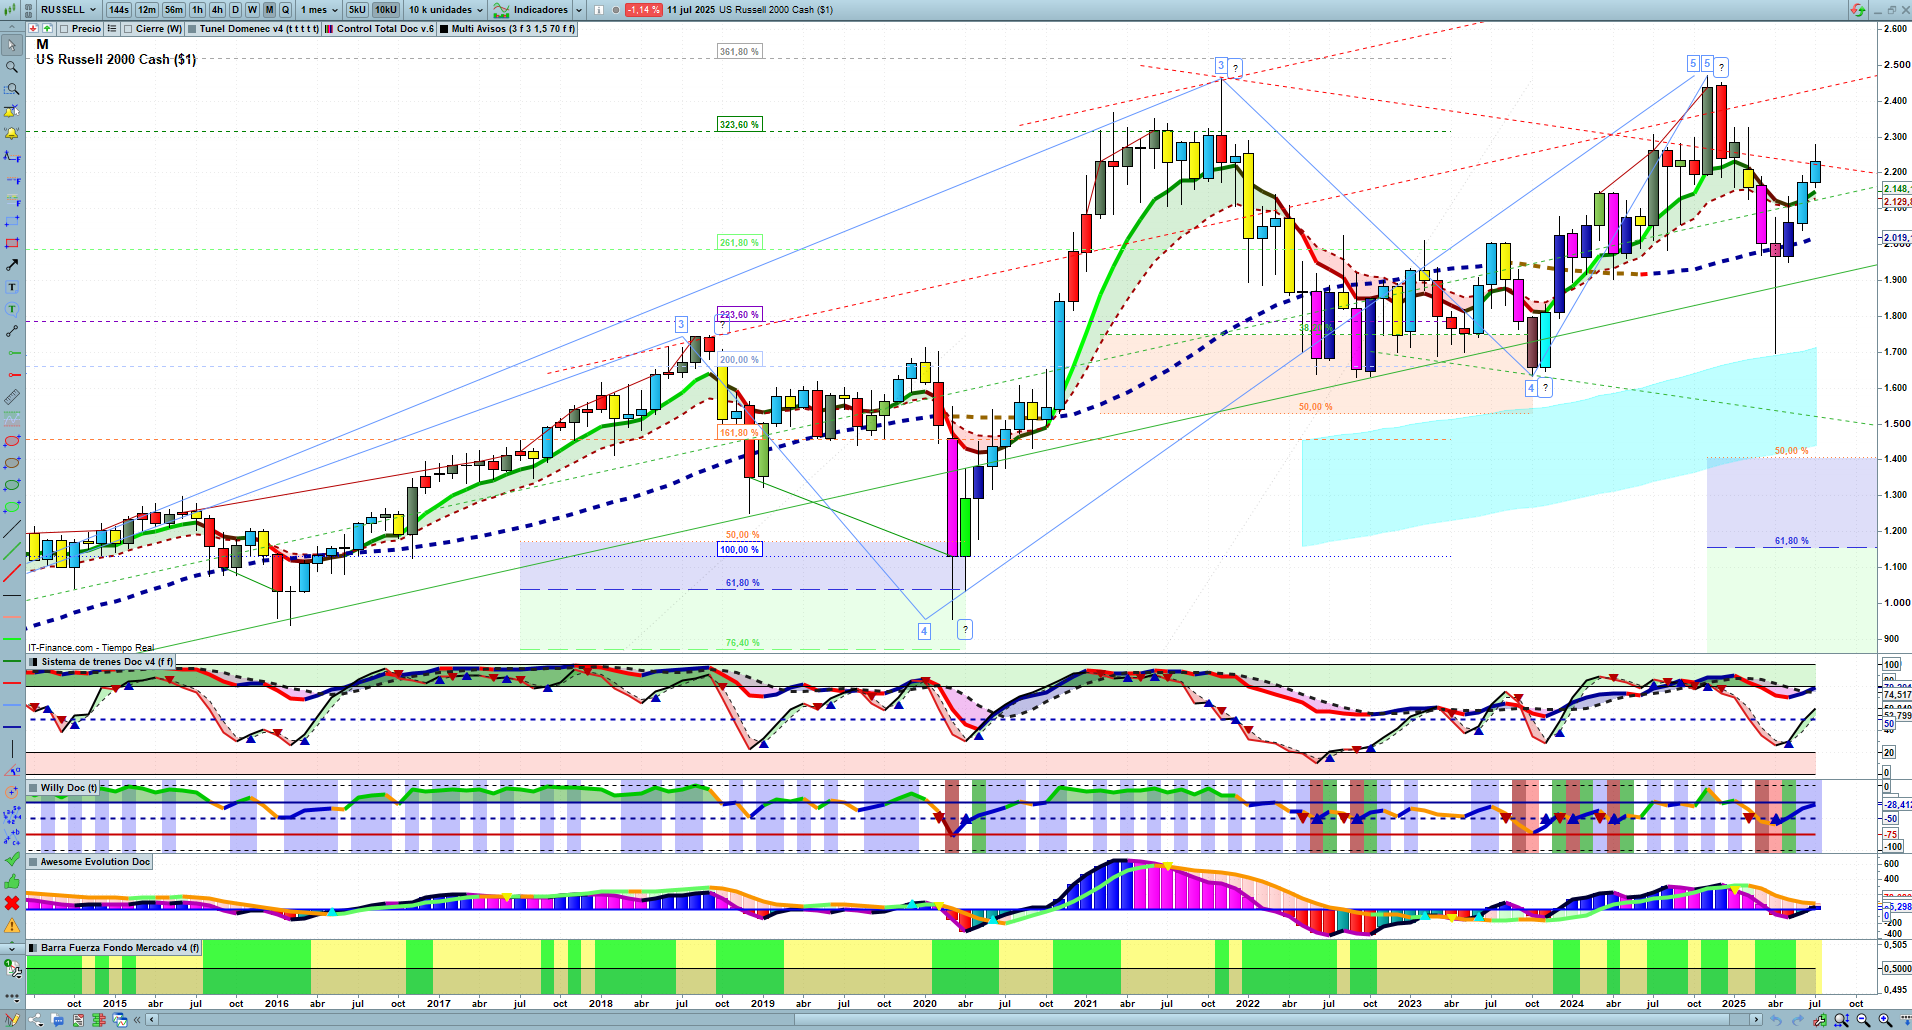Click the 323,60 % Fibonacci level label

click(x=739, y=124)
